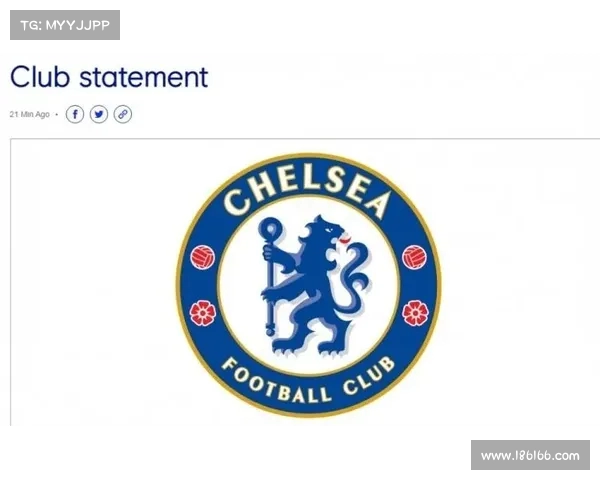Click the word Club in headline
Screen dimensions: 600x480
(x=40, y=77)
